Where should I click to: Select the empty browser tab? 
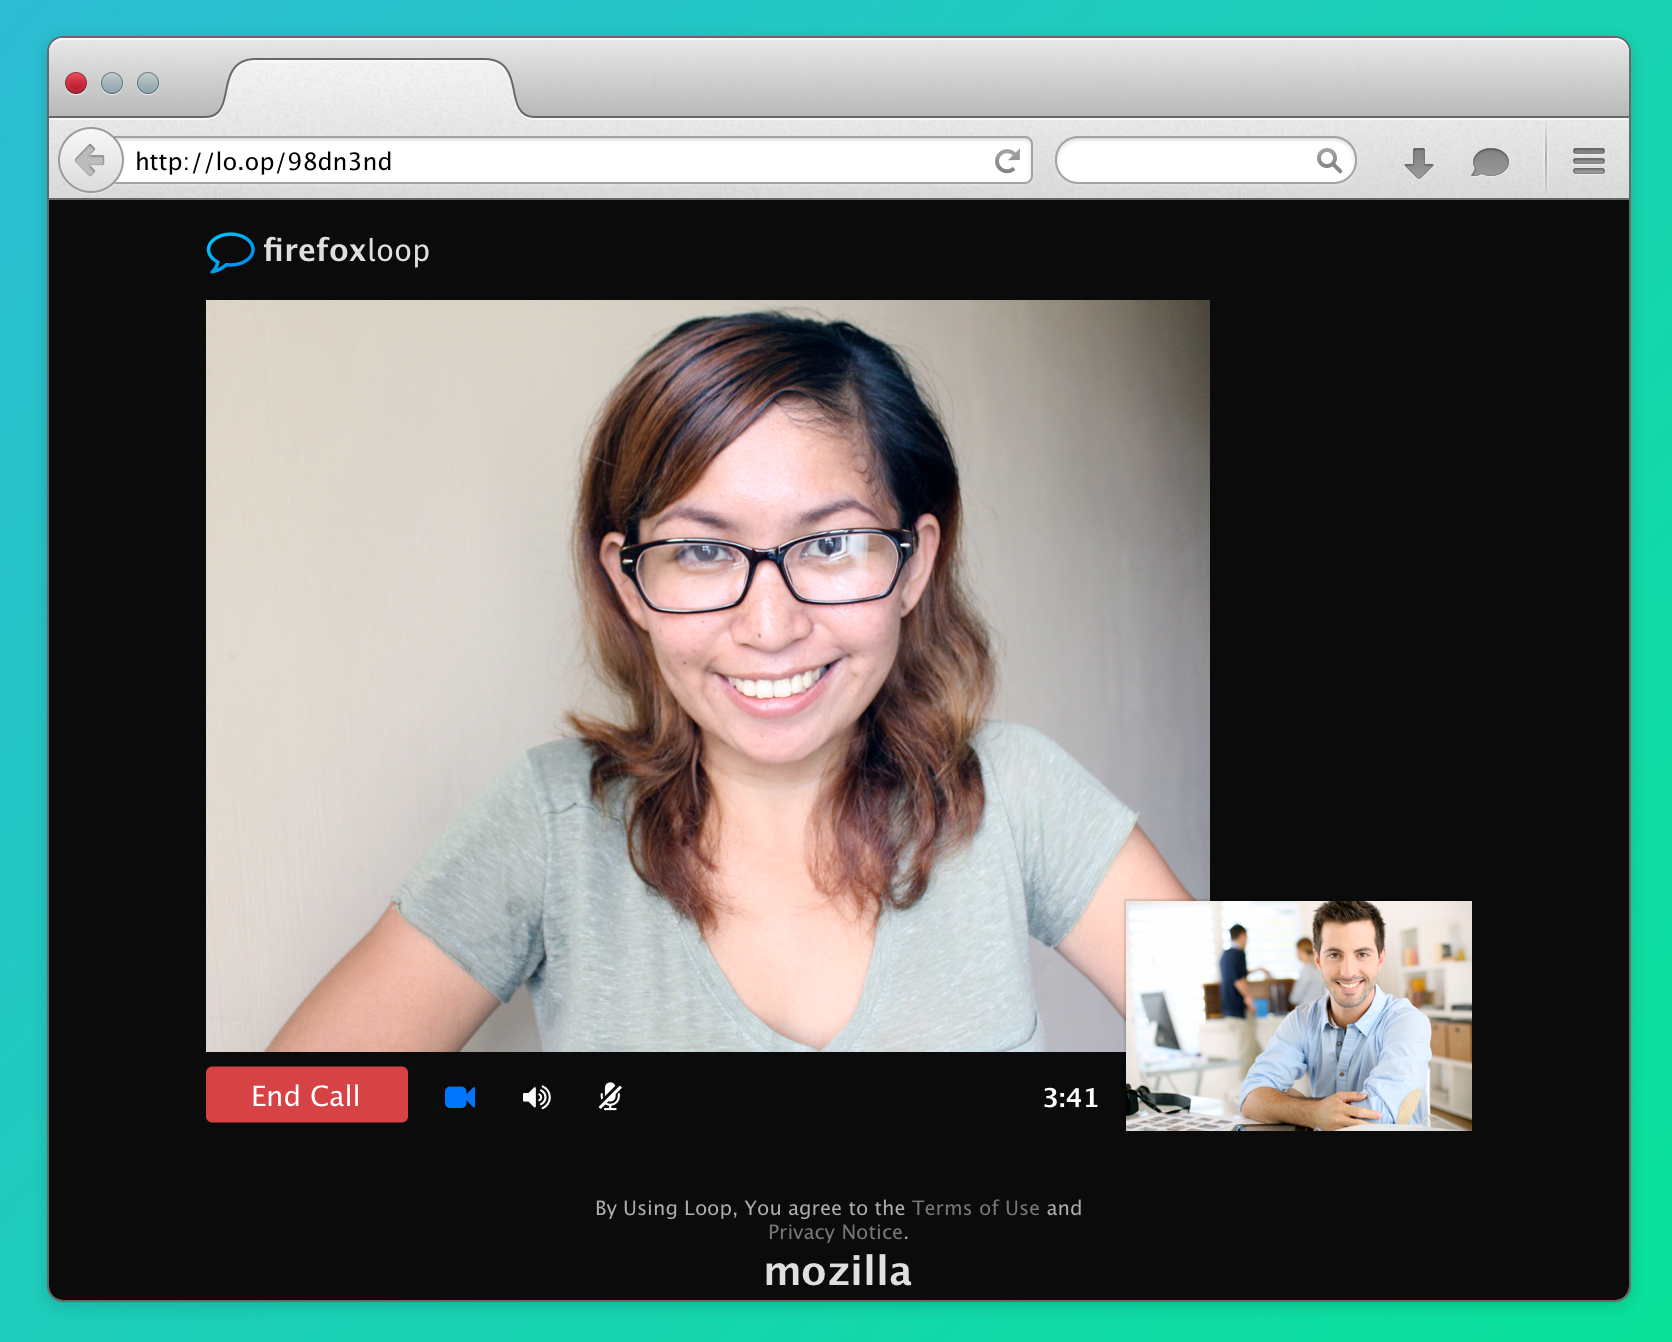click(370, 89)
